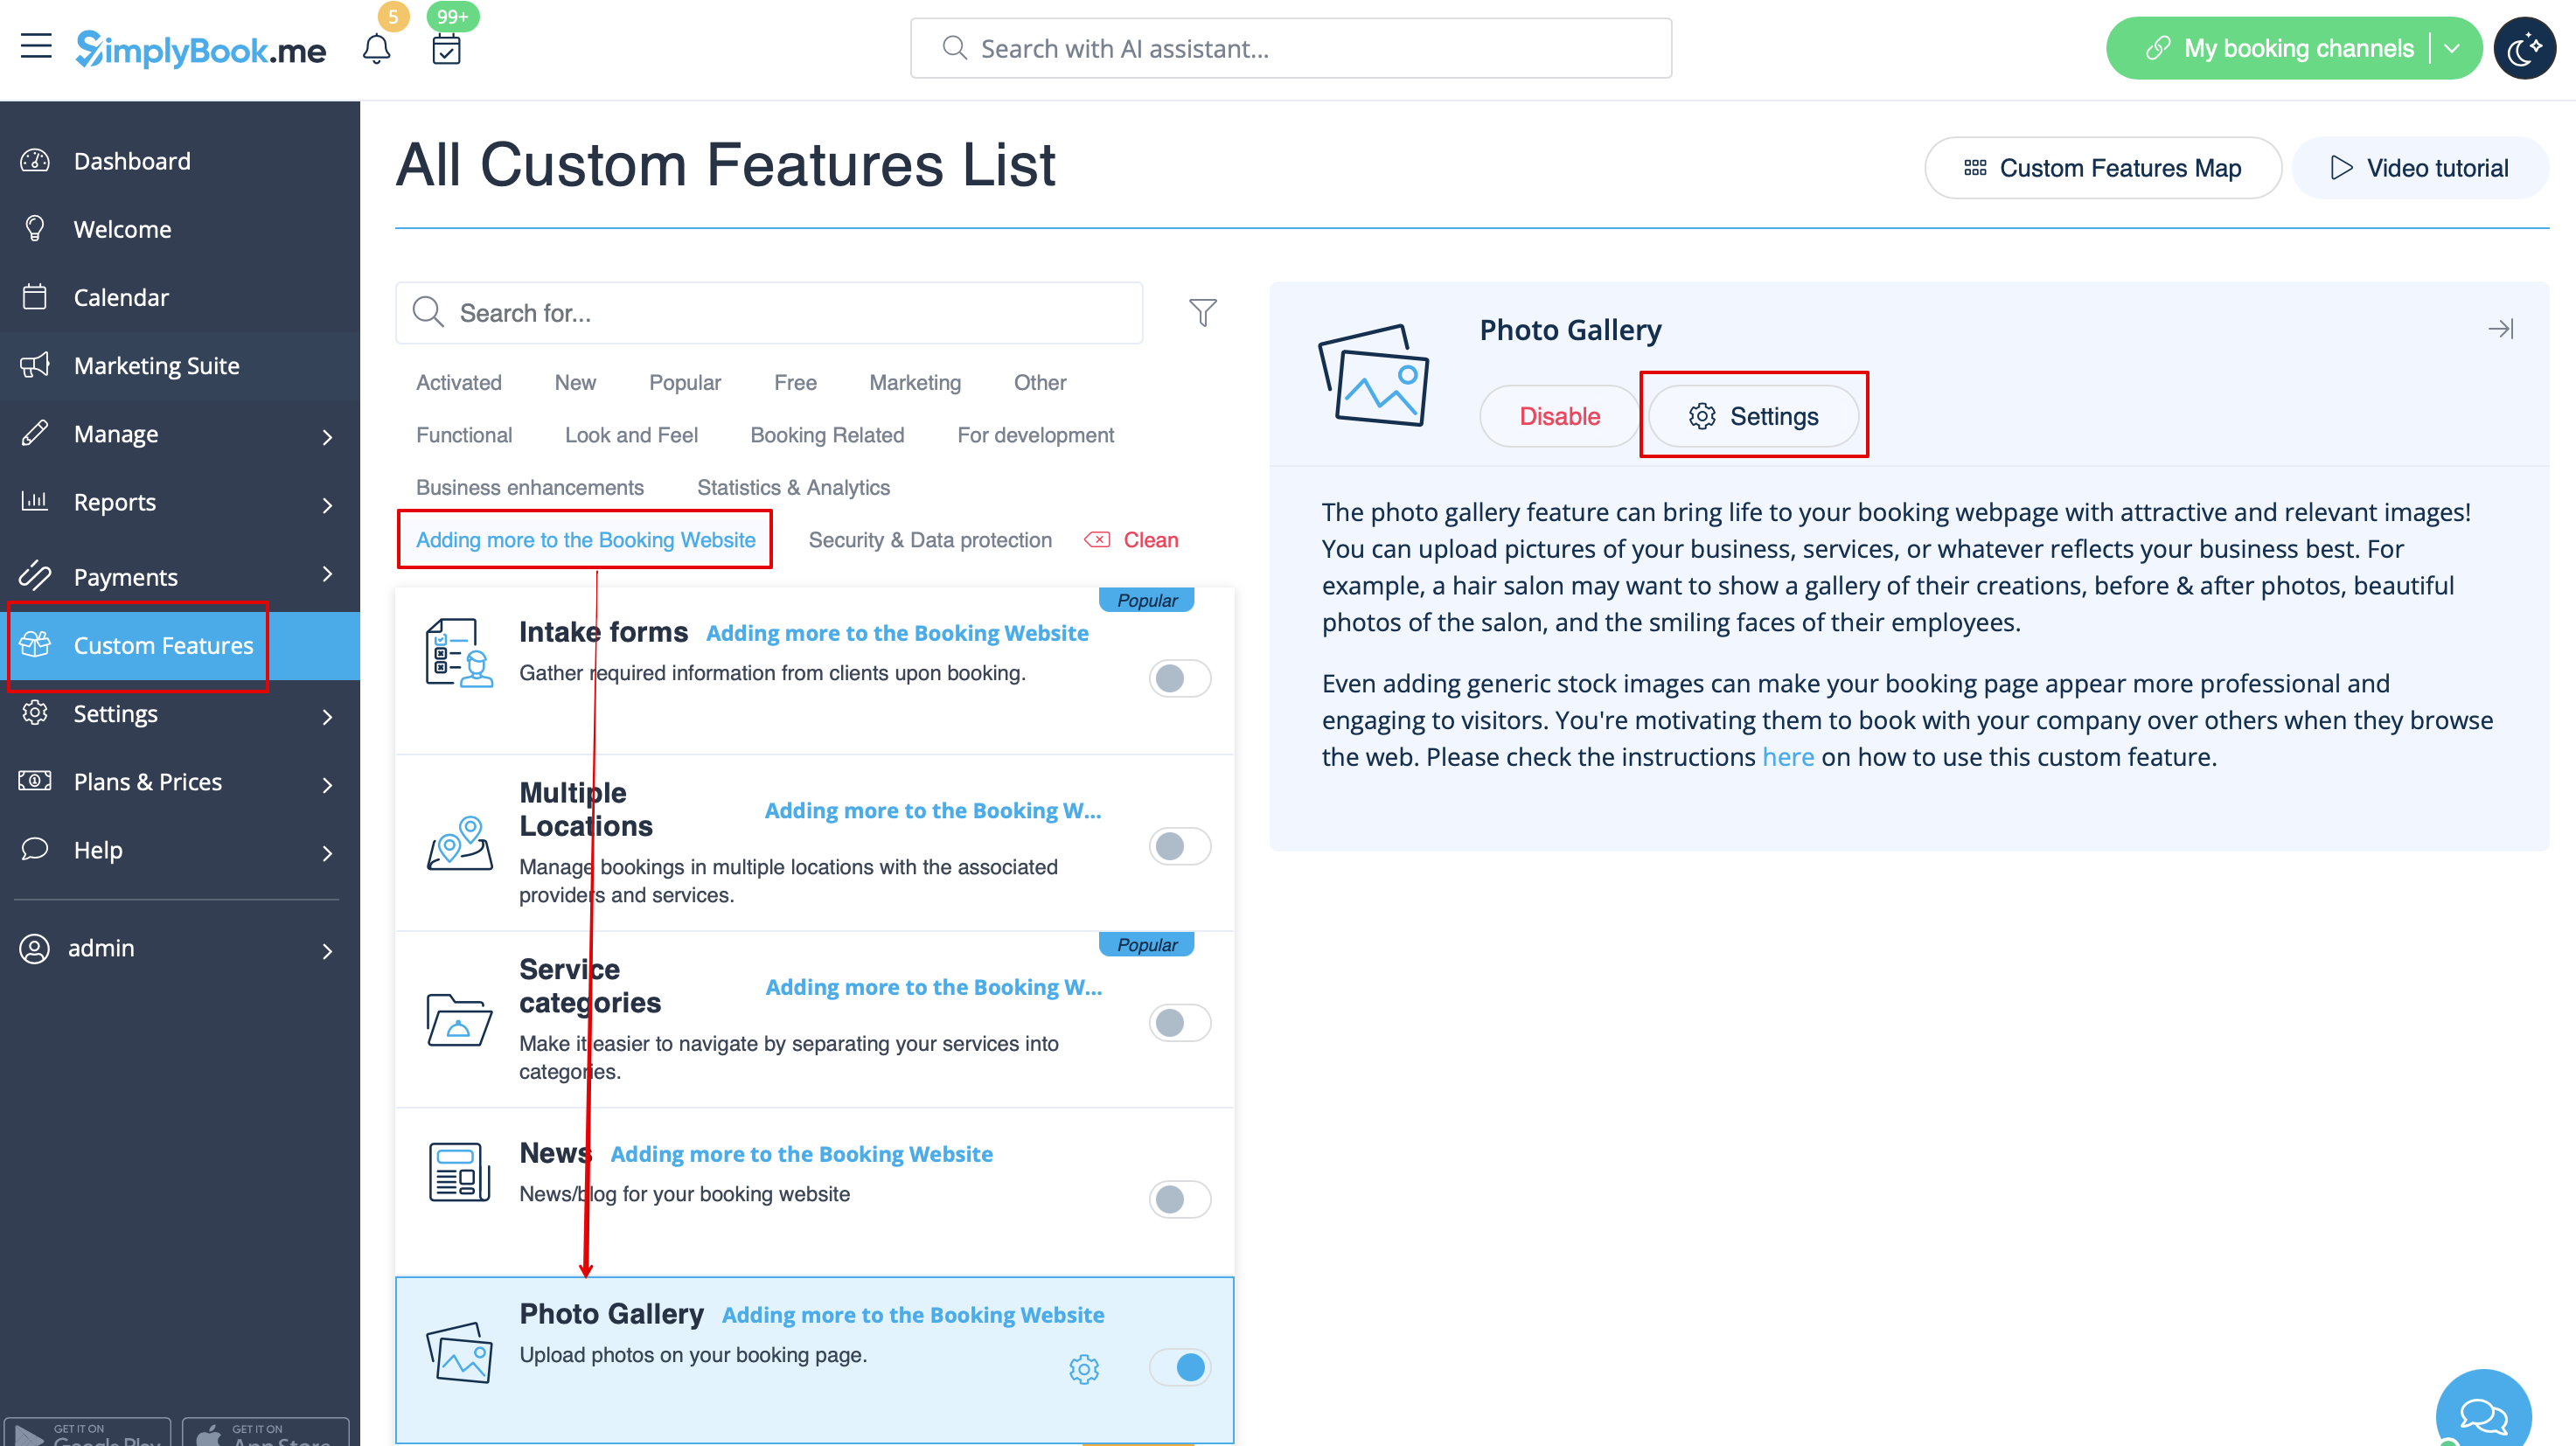Enable the Intake forms toggle
2576x1446 pixels.
pos(1180,678)
